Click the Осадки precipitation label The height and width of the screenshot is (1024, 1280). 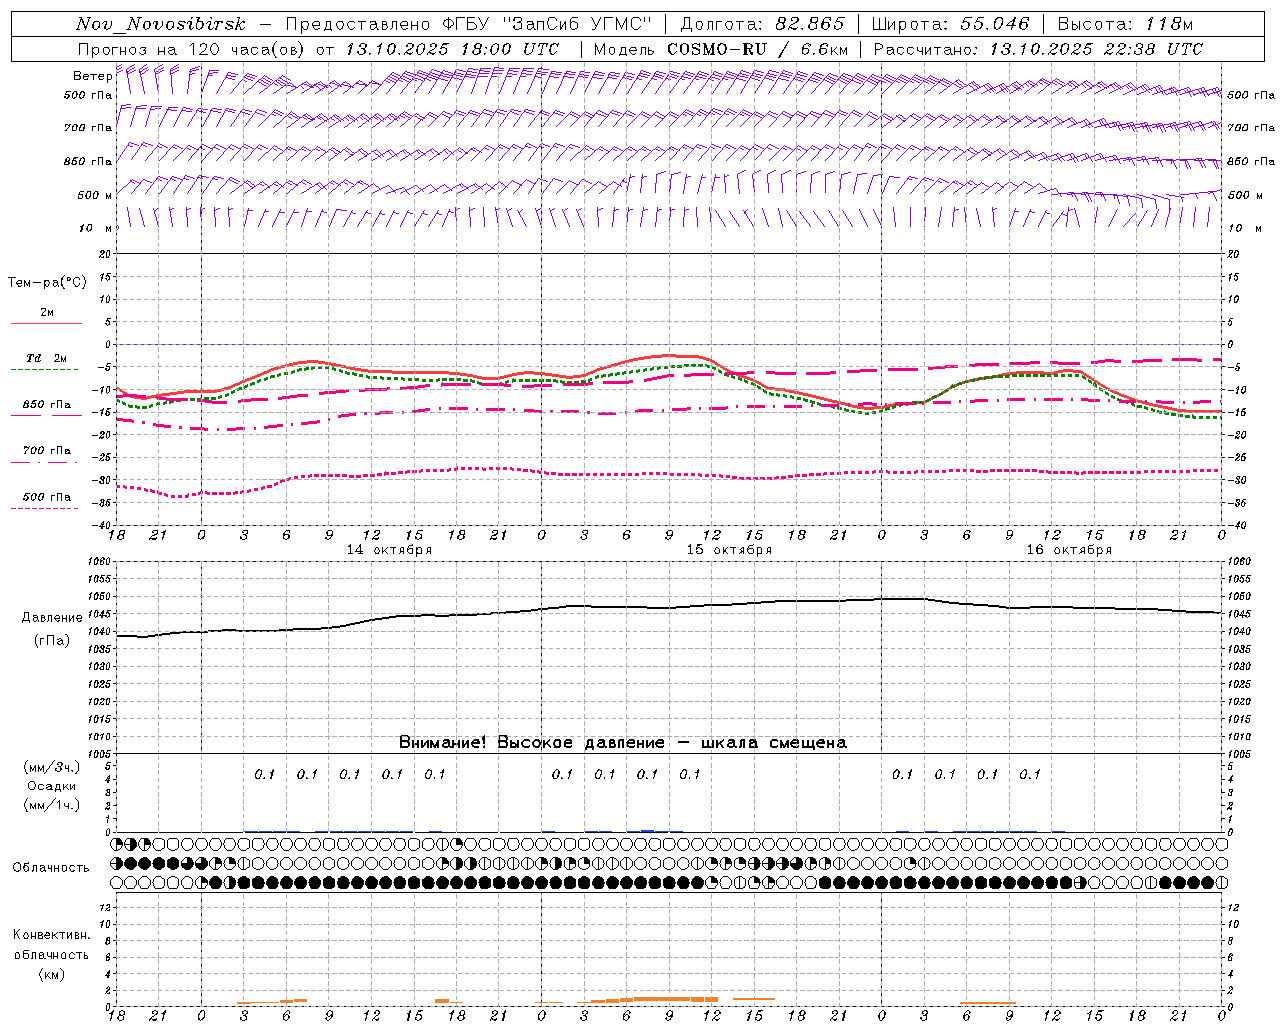(52, 786)
